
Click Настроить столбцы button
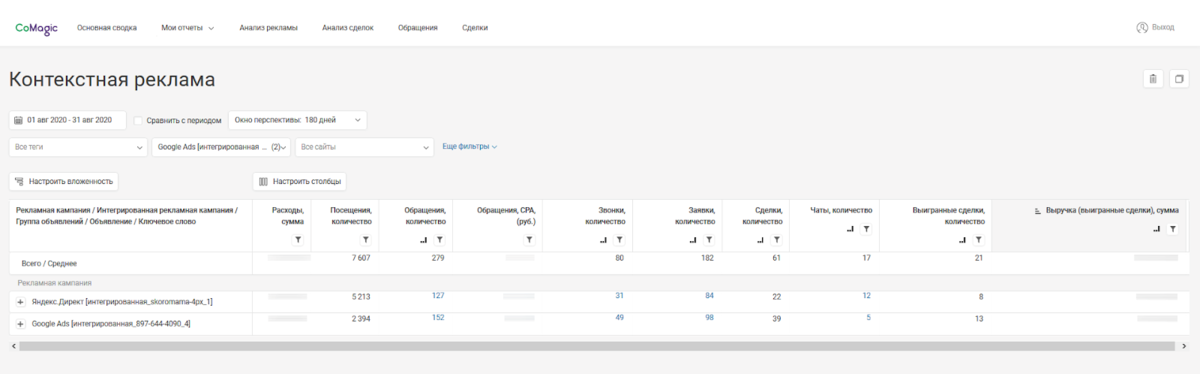click(x=299, y=181)
